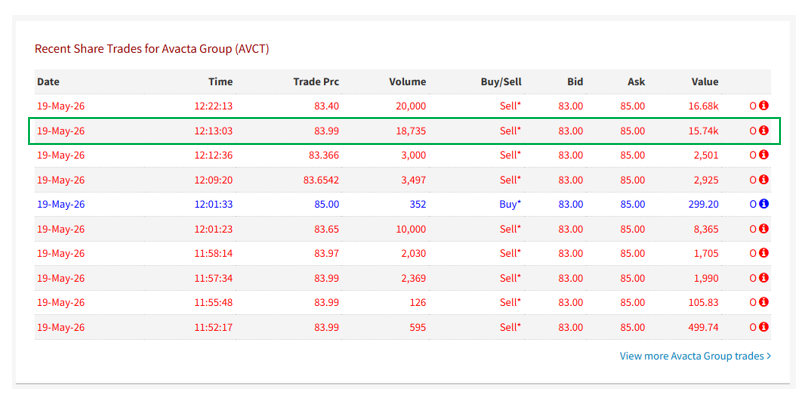Select trade price 83.97
Image resolution: width=805 pixels, height=394 pixels.
click(x=327, y=253)
